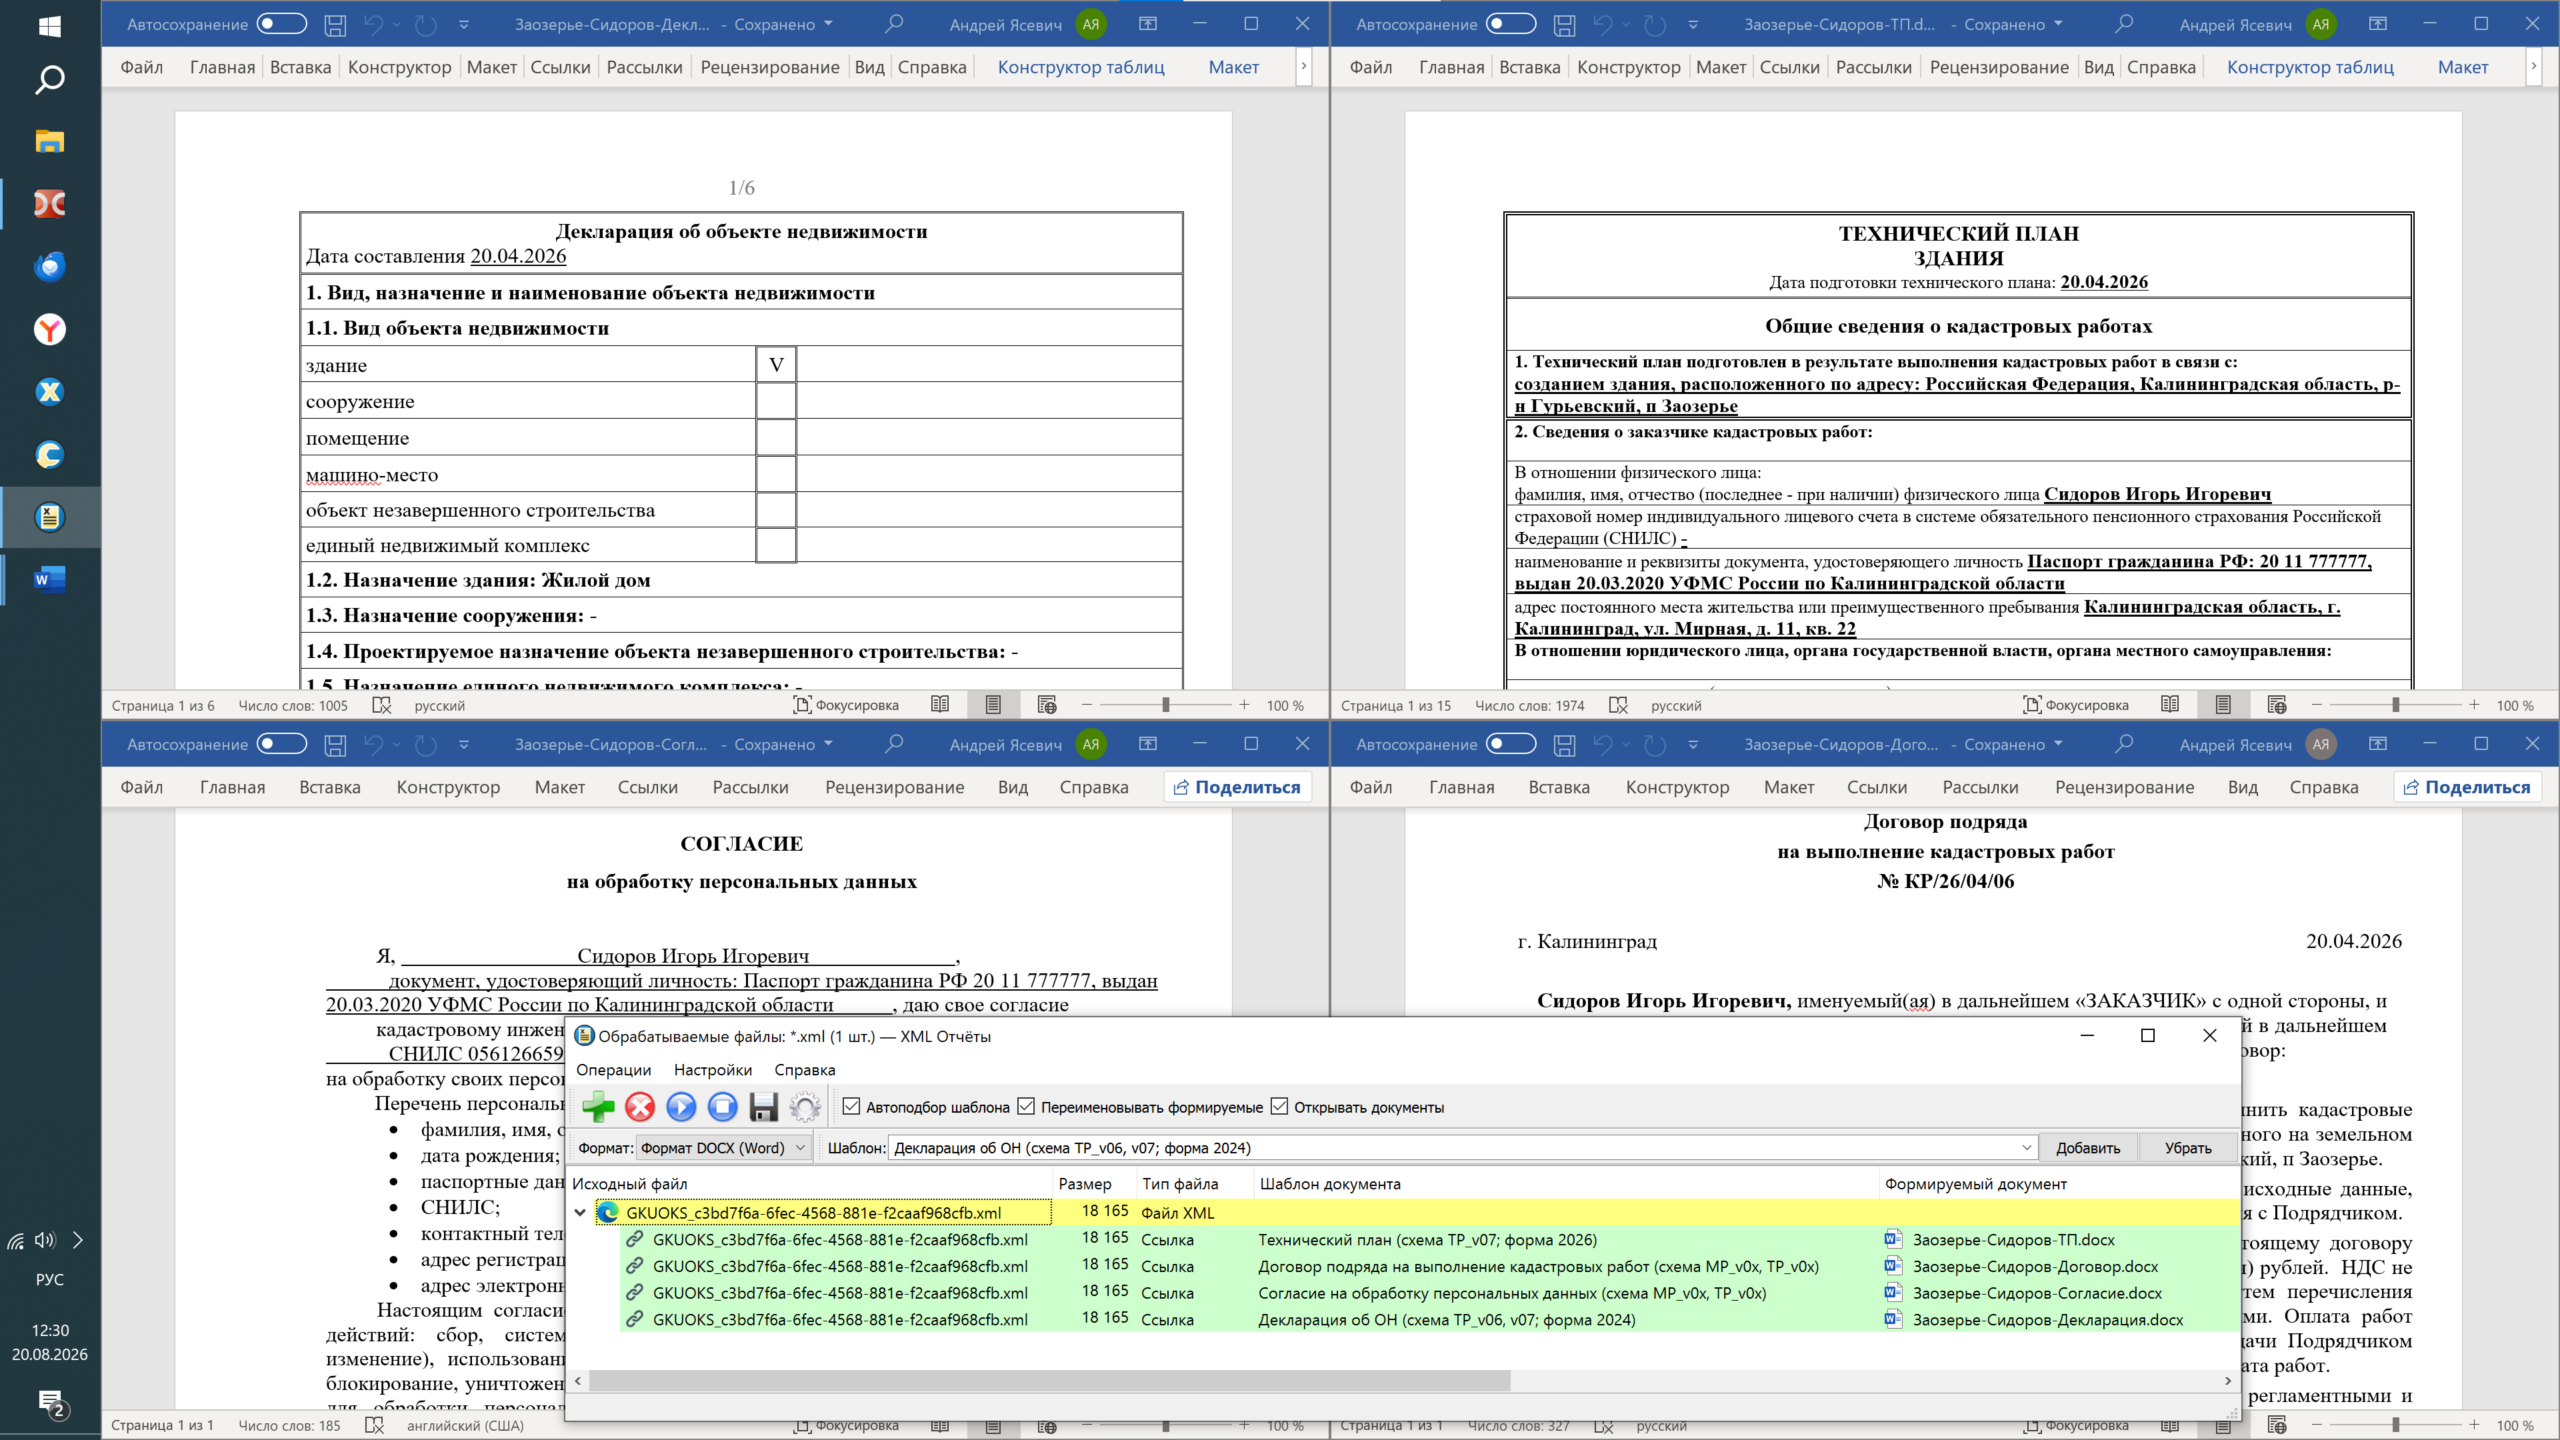Open Сохранено dropdown in Декларация title

pos(783,24)
